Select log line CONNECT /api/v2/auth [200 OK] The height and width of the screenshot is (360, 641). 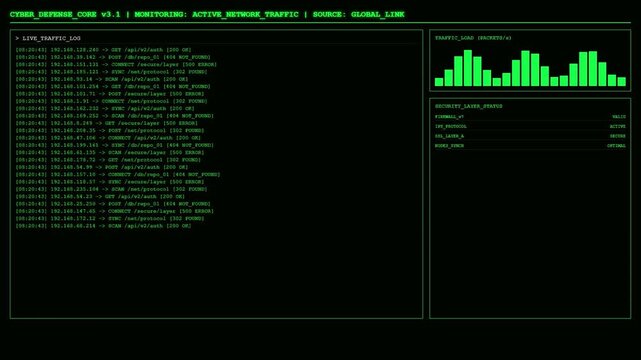tap(108, 138)
